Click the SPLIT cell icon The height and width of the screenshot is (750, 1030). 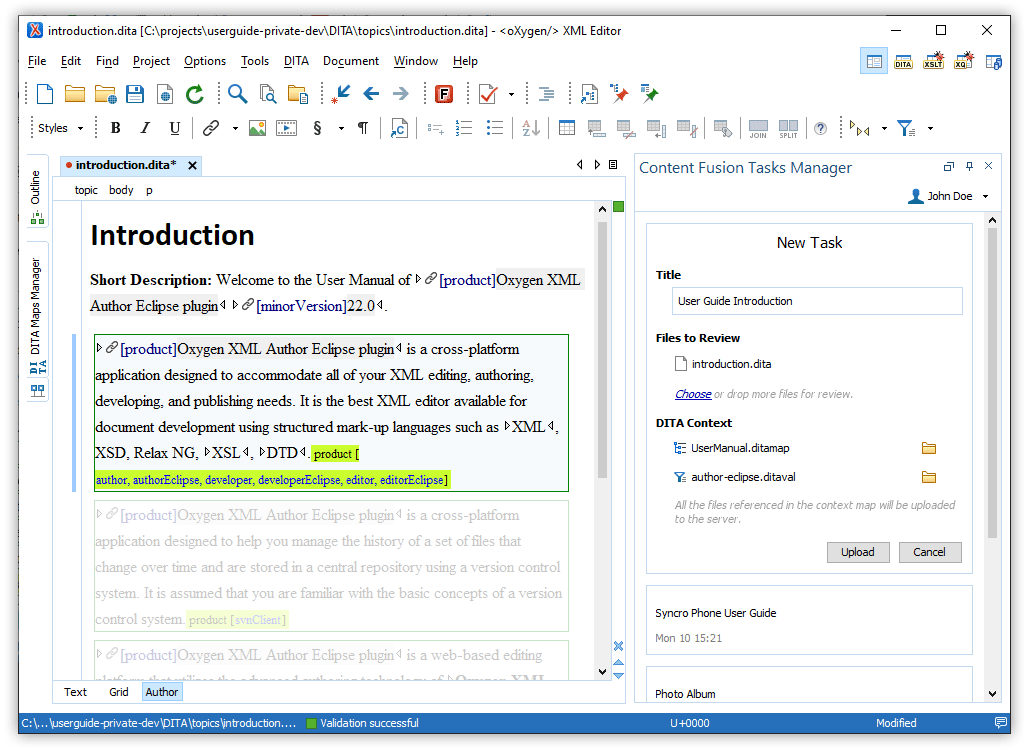(788, 129)
